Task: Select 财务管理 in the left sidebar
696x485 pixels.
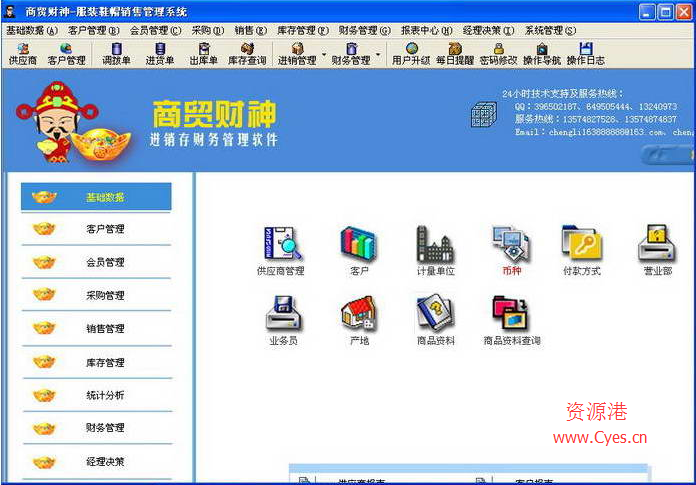Action: tap(96, 428)
